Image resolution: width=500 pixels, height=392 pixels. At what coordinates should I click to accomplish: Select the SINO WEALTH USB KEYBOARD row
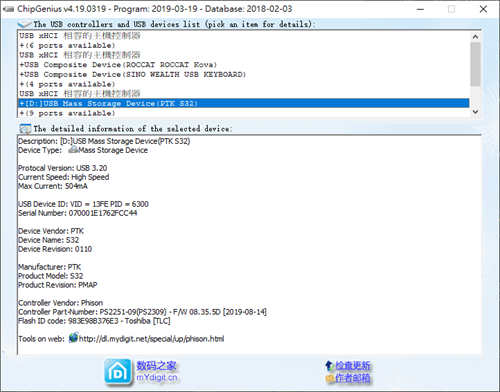(x=243, y=74)
